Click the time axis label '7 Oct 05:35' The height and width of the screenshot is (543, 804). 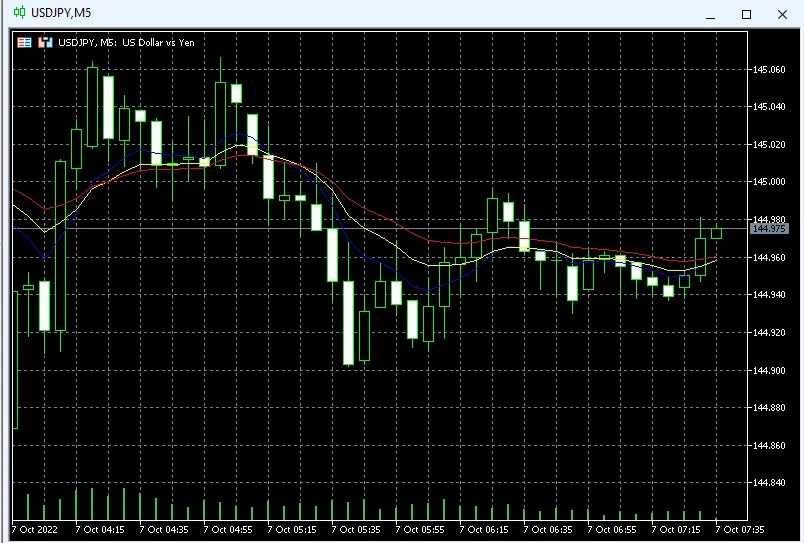pos(356,529)
